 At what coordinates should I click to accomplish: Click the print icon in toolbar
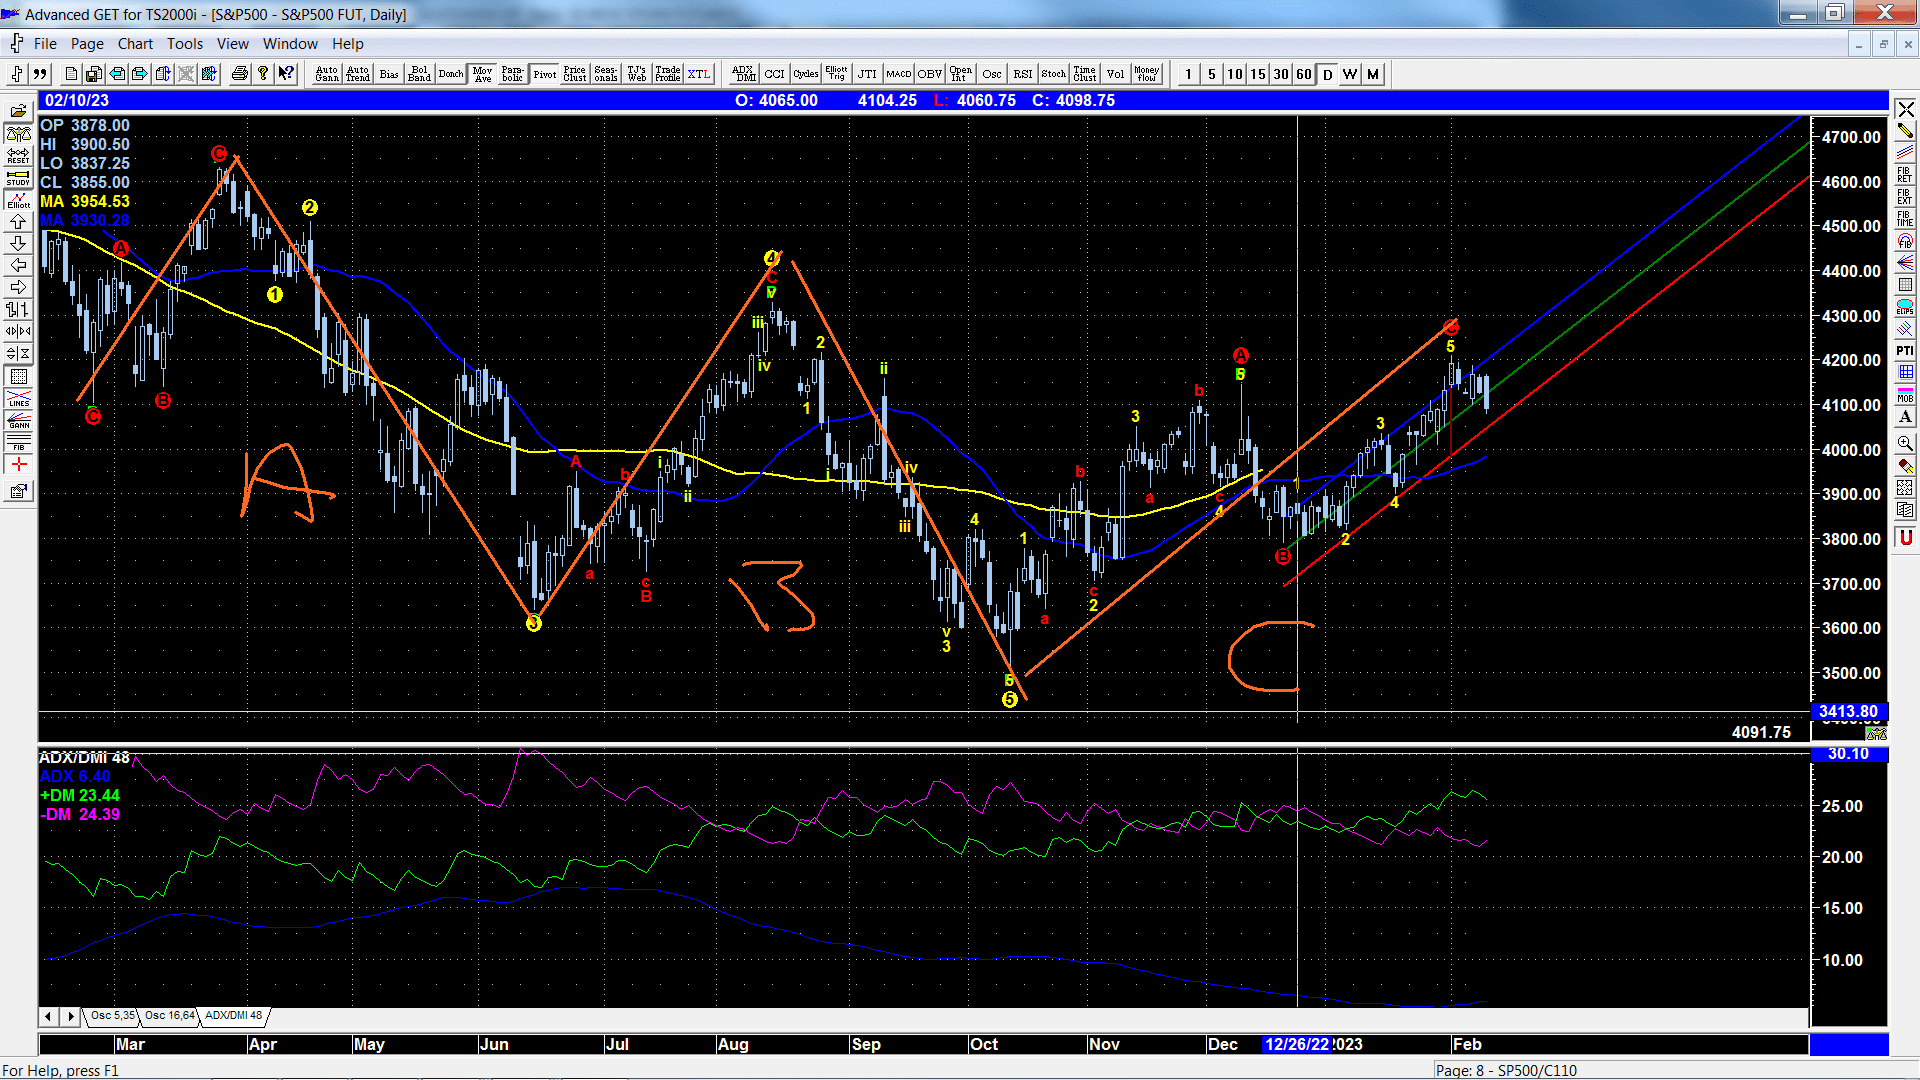pos(240,74)
